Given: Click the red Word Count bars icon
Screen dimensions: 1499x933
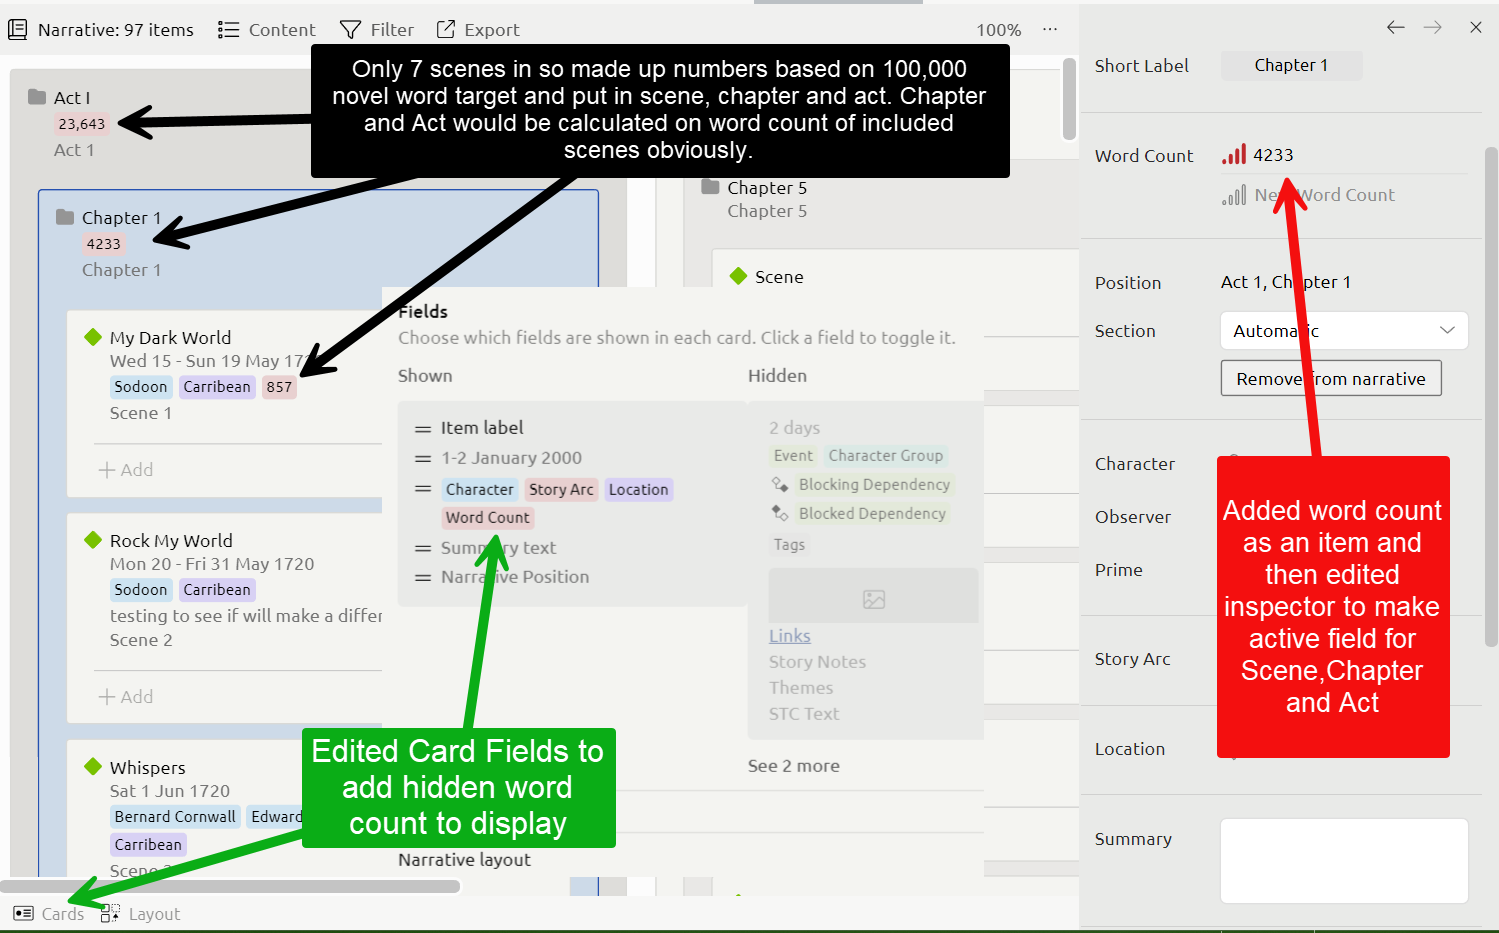Looking at the screenshot, I should coord(1234,155).
